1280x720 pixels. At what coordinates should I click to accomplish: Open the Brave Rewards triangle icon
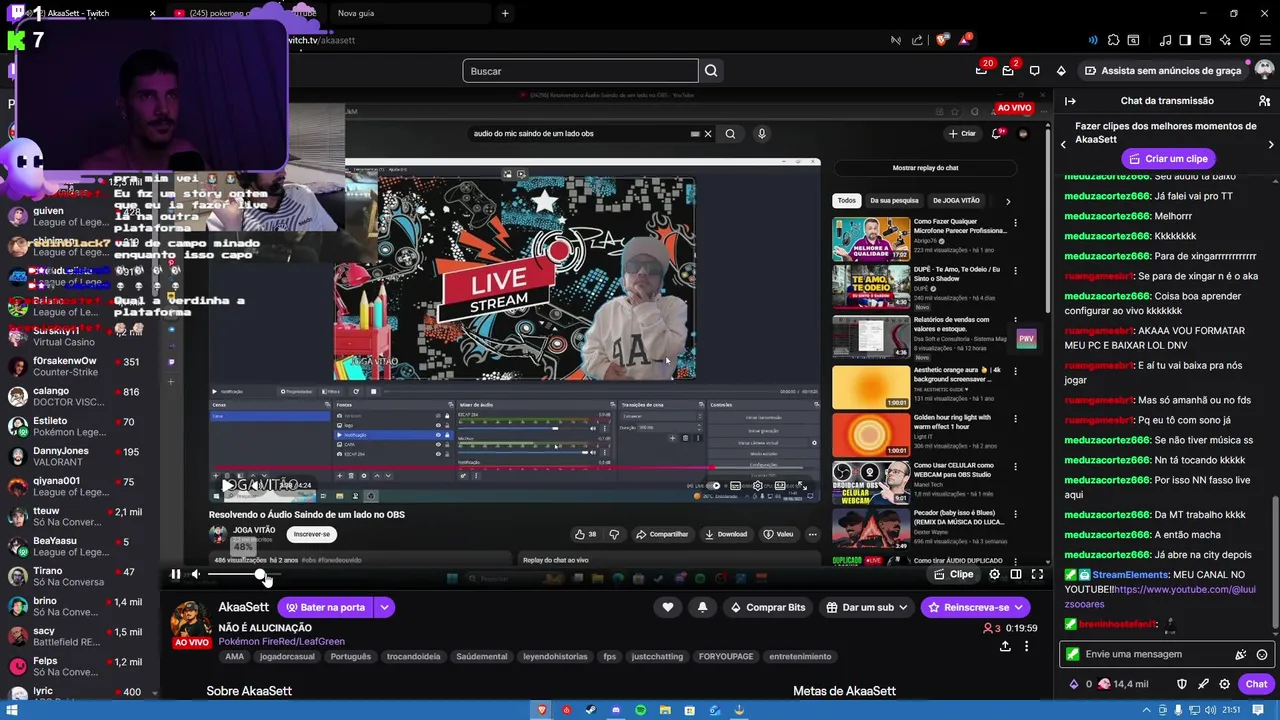coord(966,40)
